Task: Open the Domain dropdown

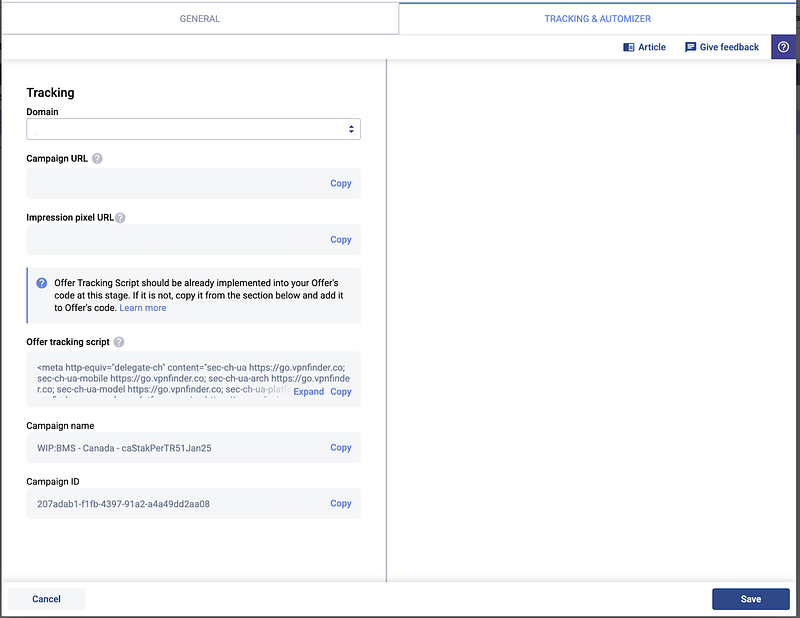Action: click(x=193, y=129)
